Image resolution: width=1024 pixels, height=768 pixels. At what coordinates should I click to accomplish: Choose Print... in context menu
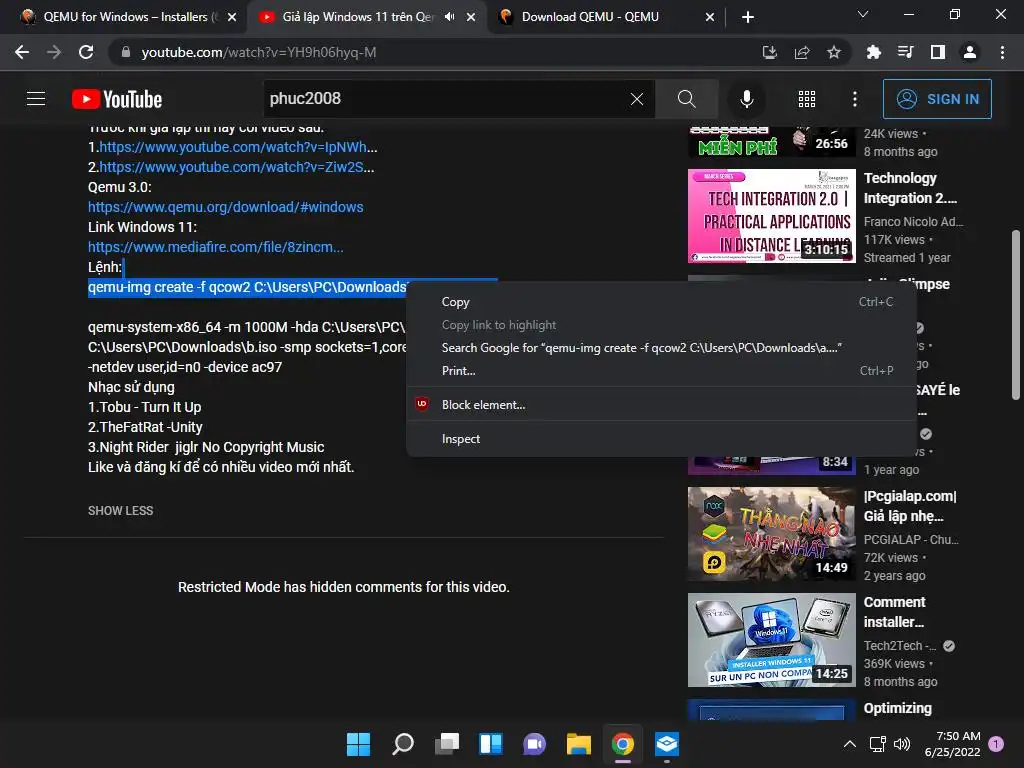660,370
